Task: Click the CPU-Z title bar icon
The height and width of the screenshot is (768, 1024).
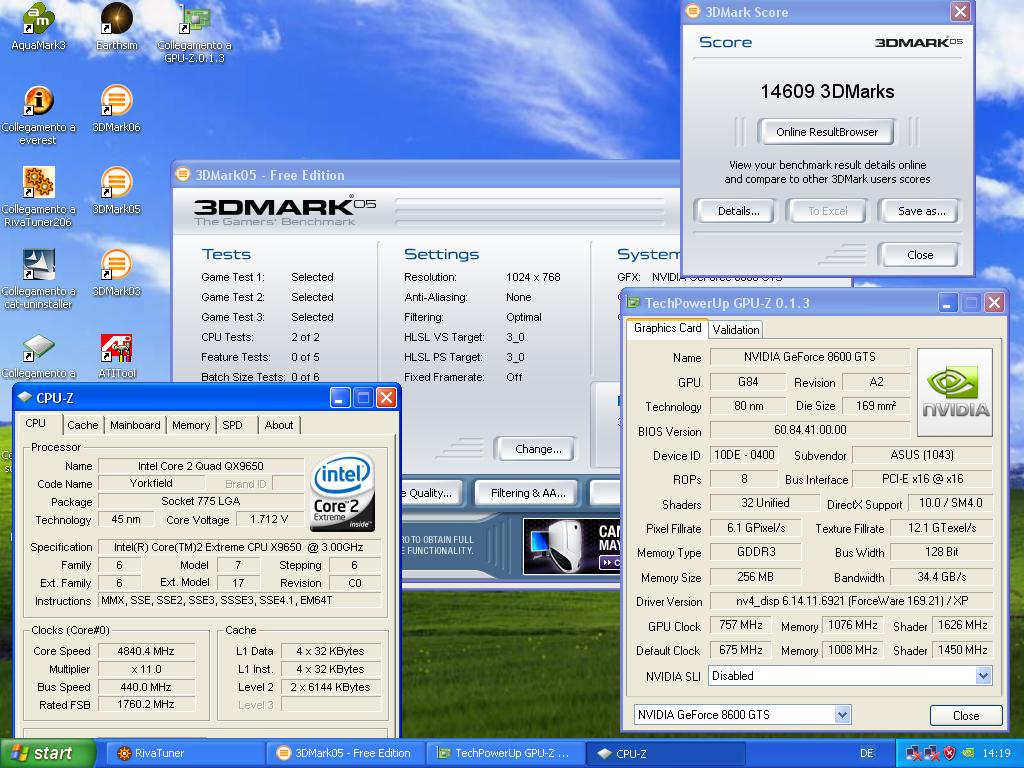Action: (x=25, y=397)
